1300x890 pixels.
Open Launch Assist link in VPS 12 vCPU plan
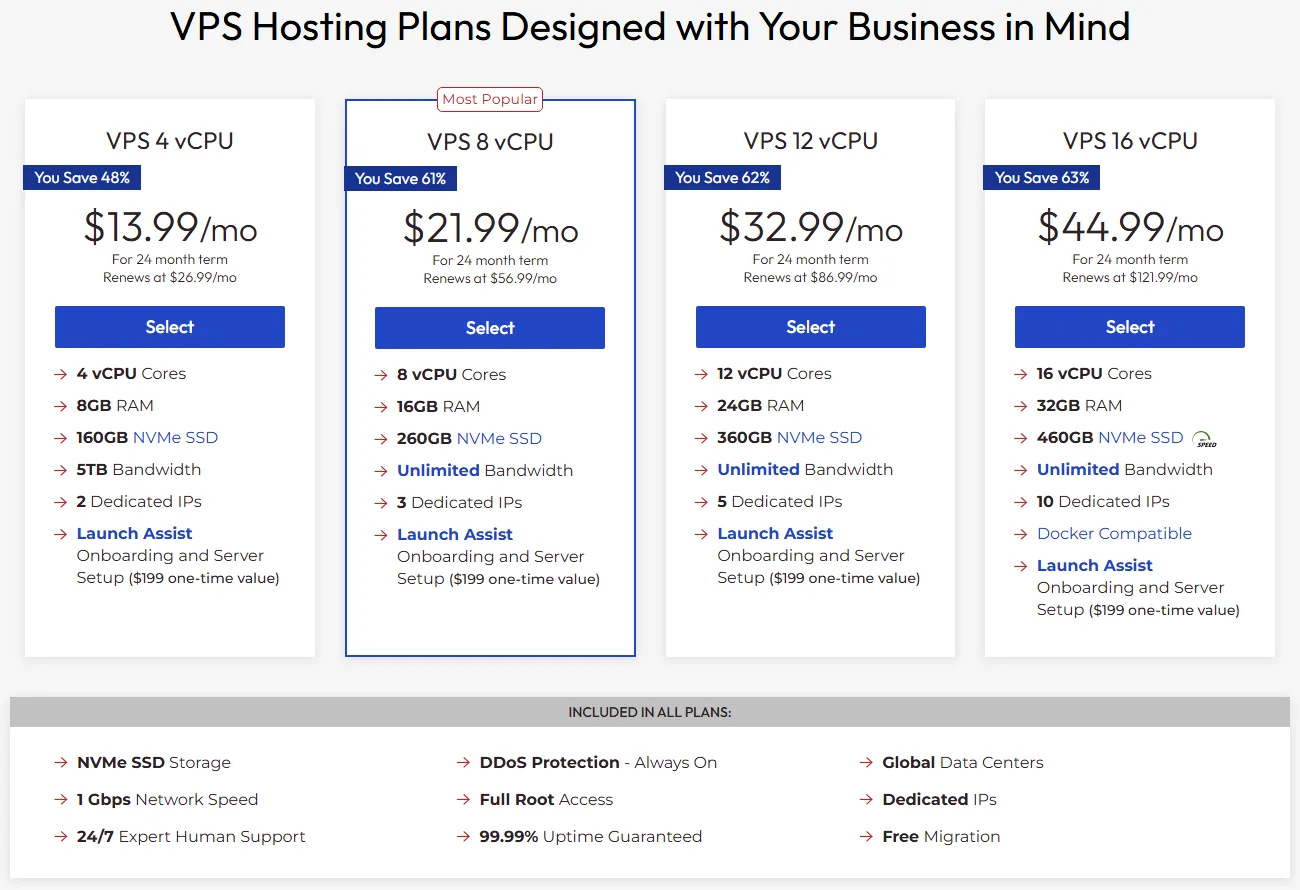[x=775, y=534]
